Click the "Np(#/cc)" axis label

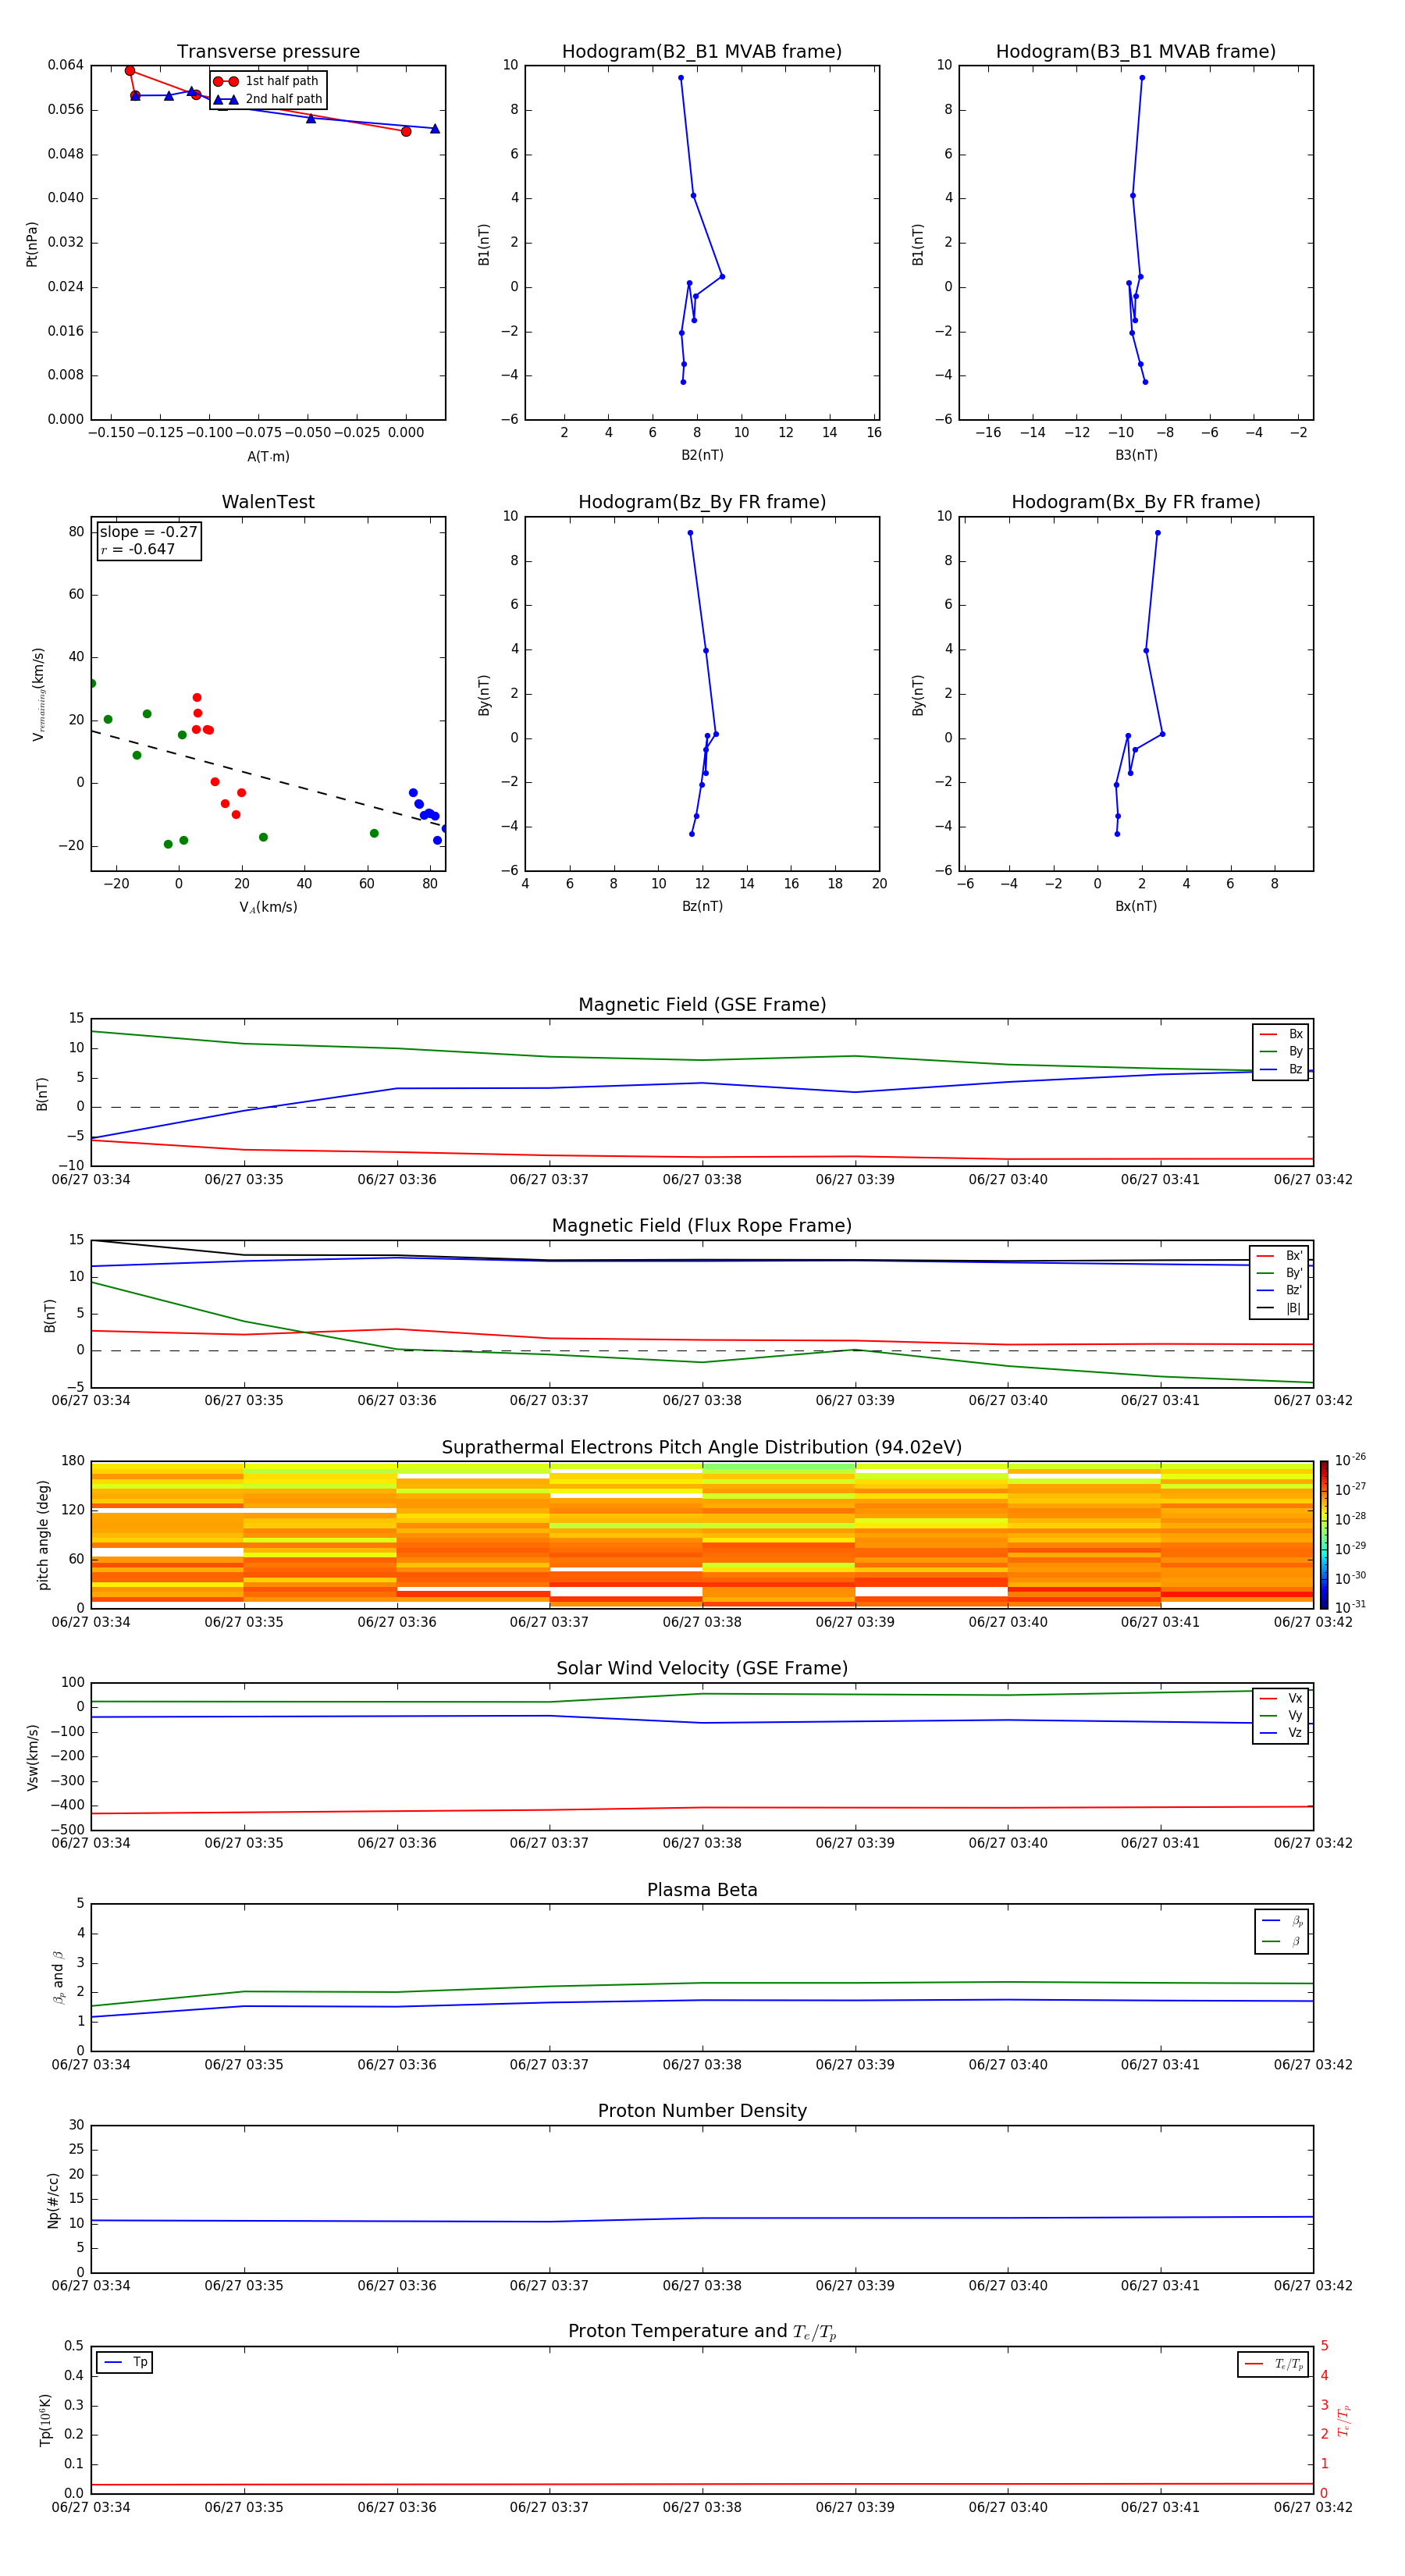point(53,2199)
